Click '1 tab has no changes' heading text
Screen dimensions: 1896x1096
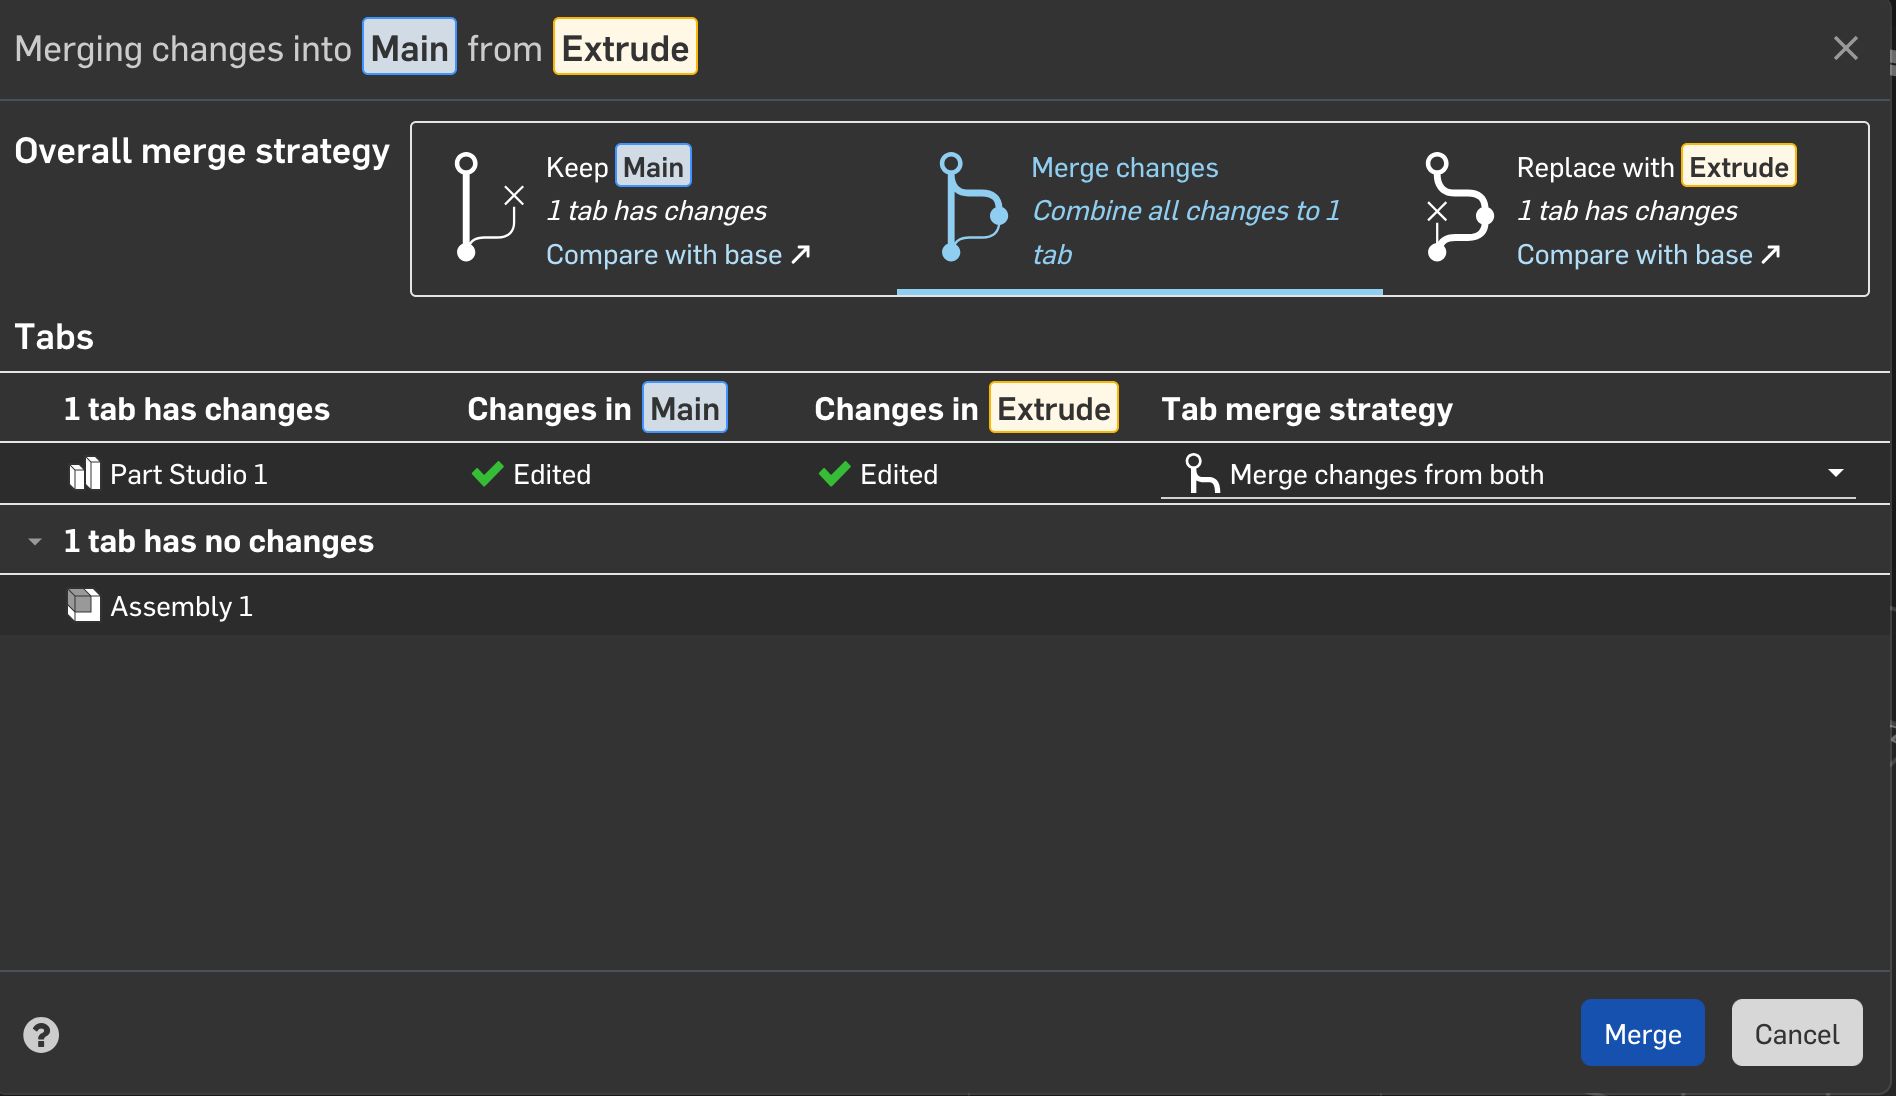[x=219, y=541]
